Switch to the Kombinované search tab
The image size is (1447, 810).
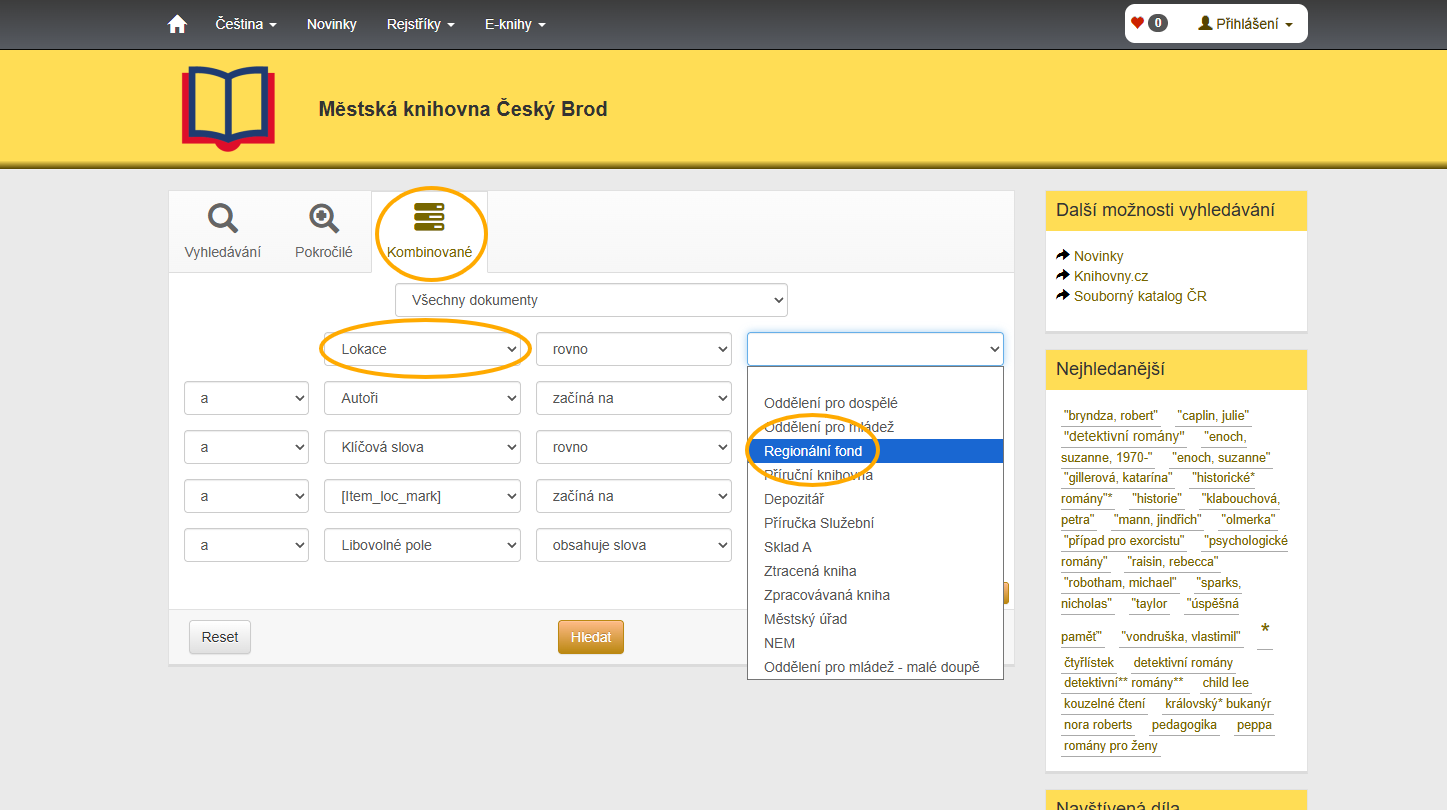coord(429,231)
